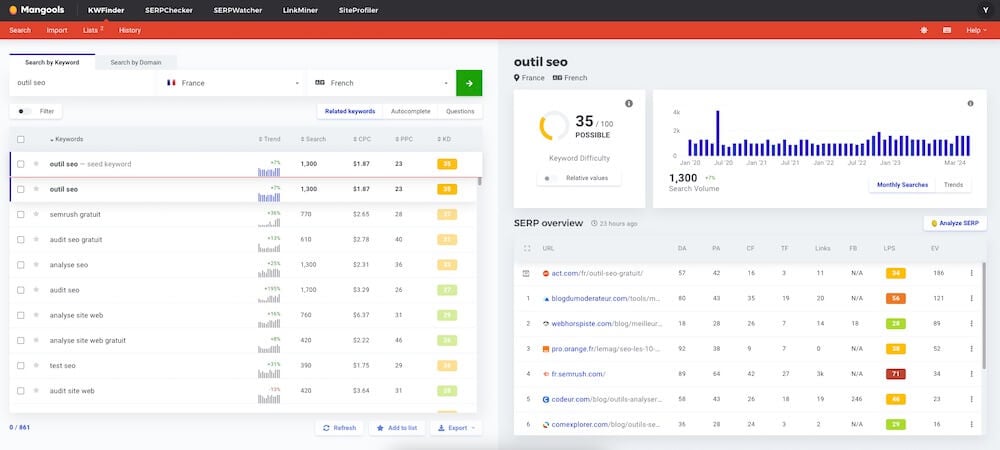1000x450 pixels.
Task: Open LinkMiner tool
Action: 300,10
